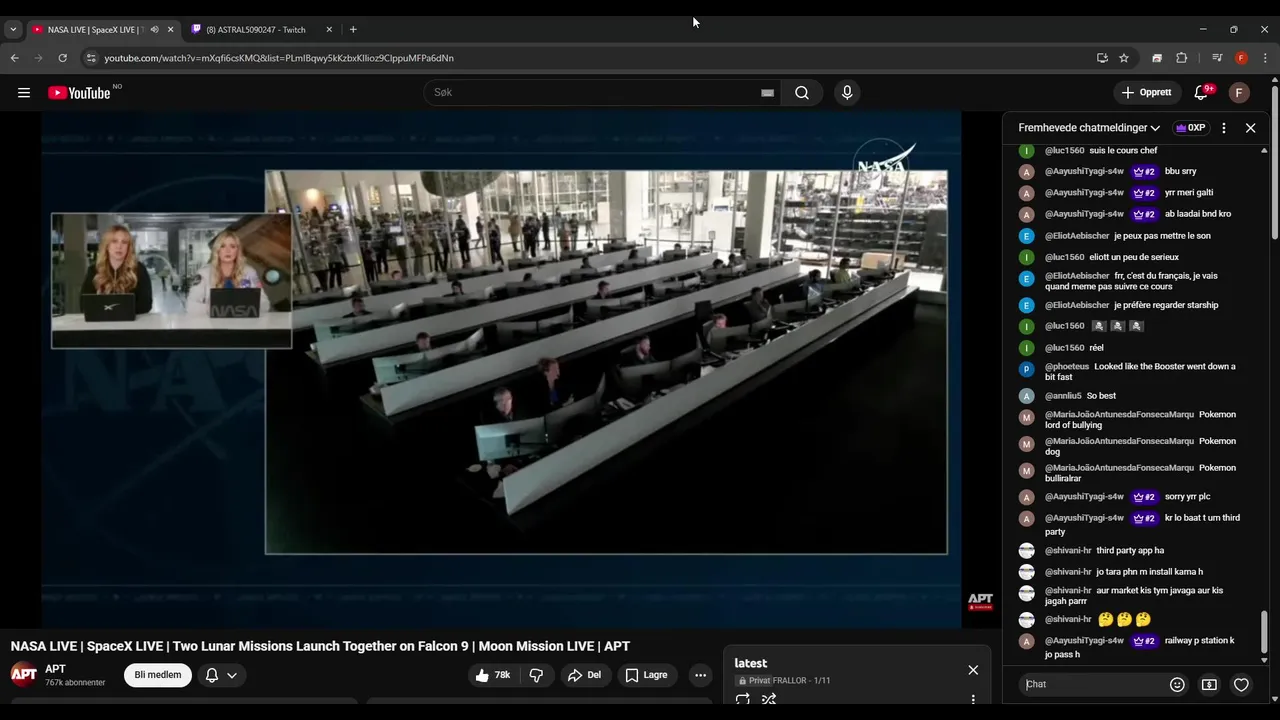The height and width of the screenshot is (720, 1280).
Task: Reload the page in the browser
Action: [x=62, y=58]
